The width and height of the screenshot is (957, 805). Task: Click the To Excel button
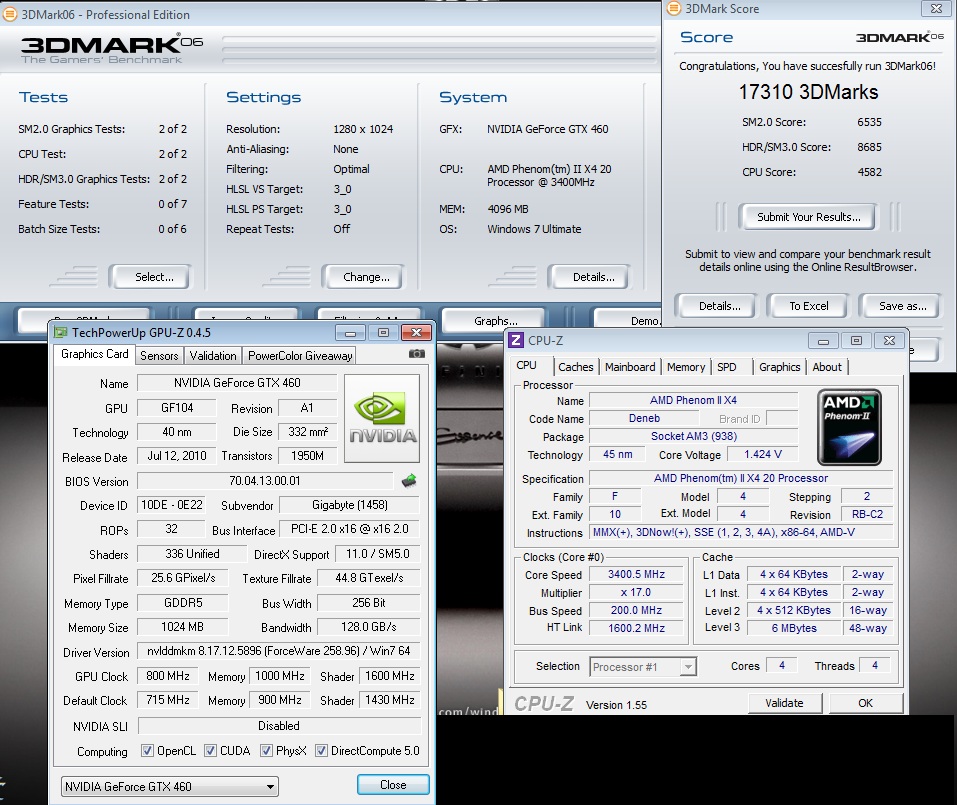coord(808,306)
